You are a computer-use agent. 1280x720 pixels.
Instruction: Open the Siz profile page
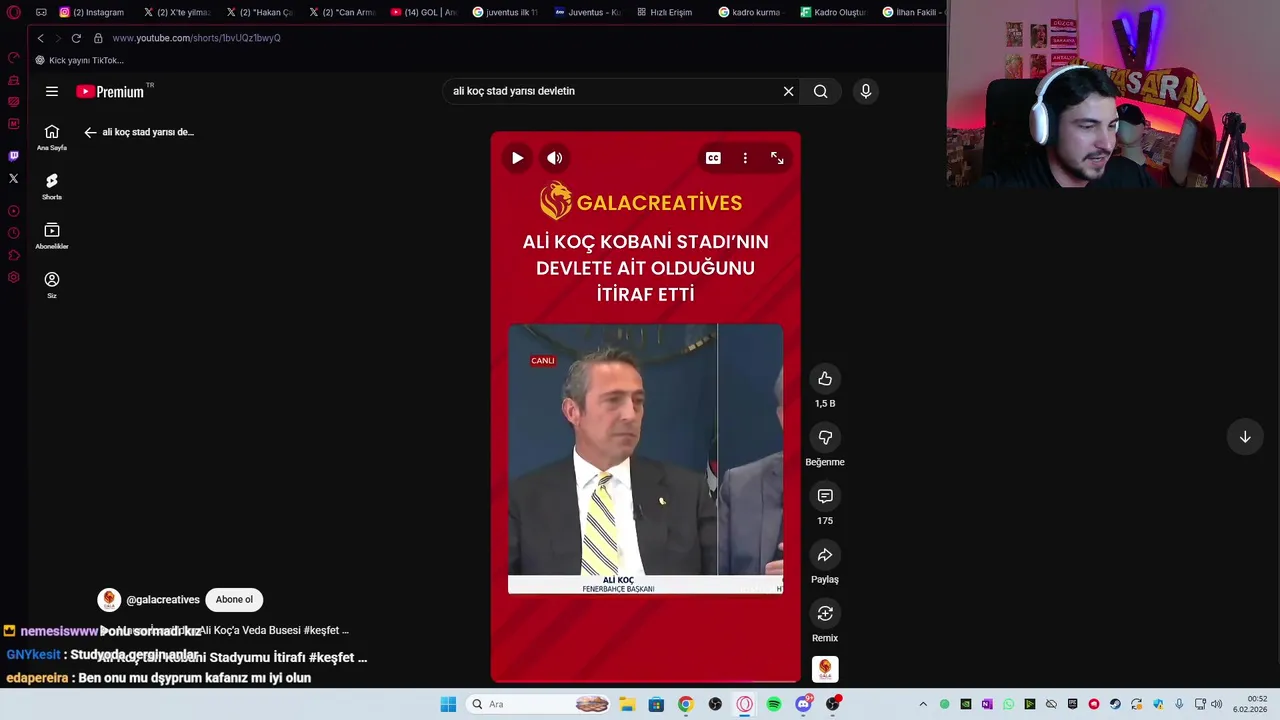52,284
